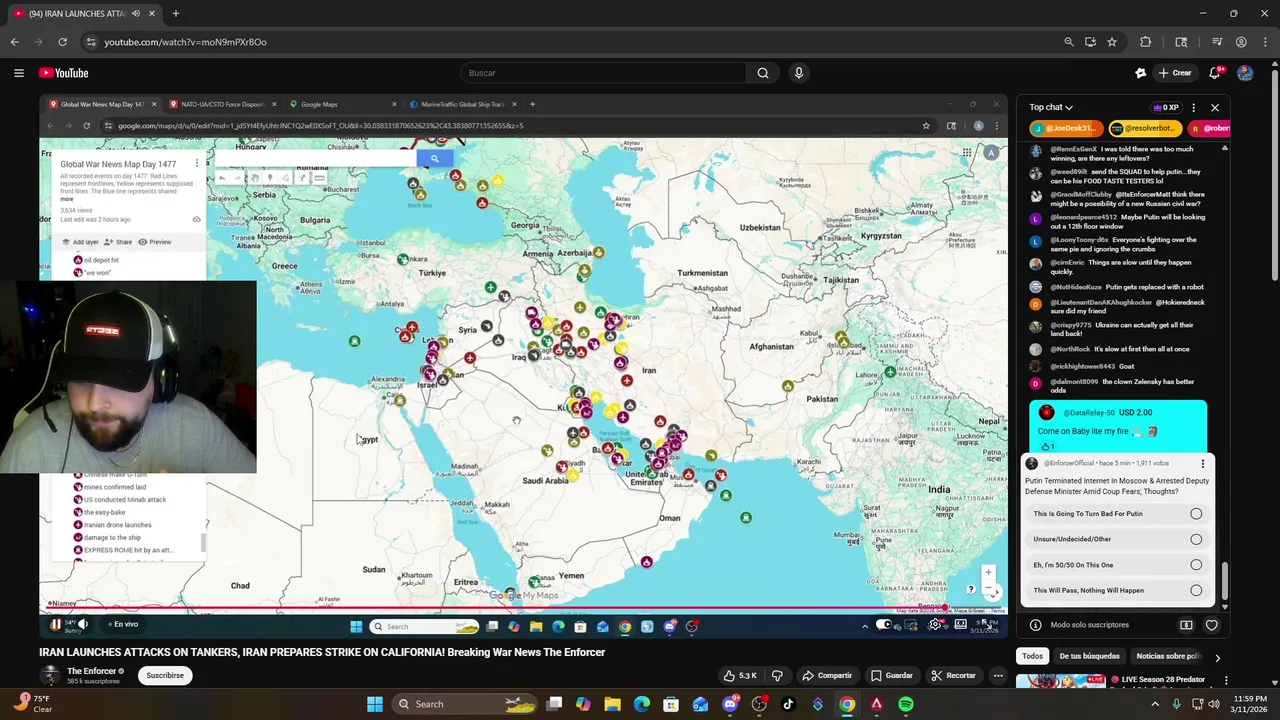Screen dimensions: 1280x720
Task: Open Chrome media controls icon
Action: (1217, 42)
